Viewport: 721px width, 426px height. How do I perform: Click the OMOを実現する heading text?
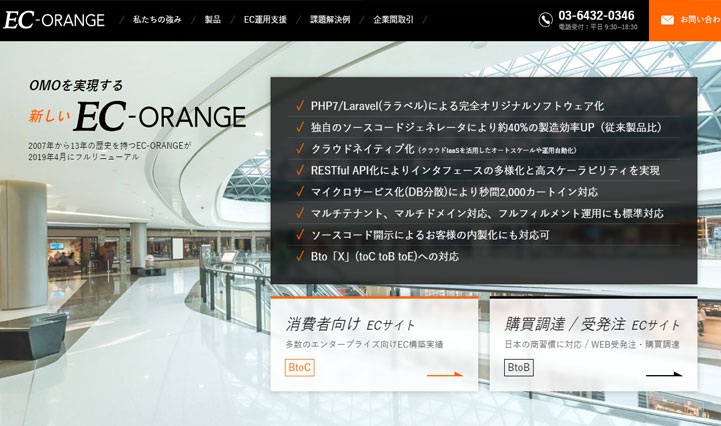point(76,85)
